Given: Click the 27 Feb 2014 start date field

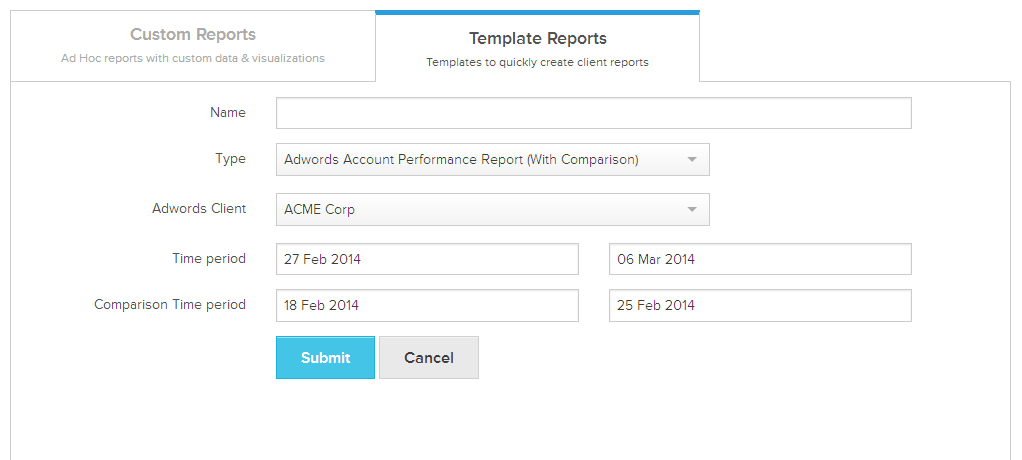Looking at the screenshot, I should pyautogui.click(x=427, y=259).
